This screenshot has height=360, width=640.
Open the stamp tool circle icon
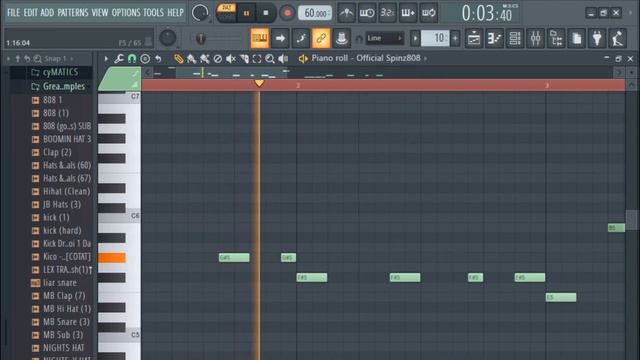pyautogui.click(x=145, y=59)
